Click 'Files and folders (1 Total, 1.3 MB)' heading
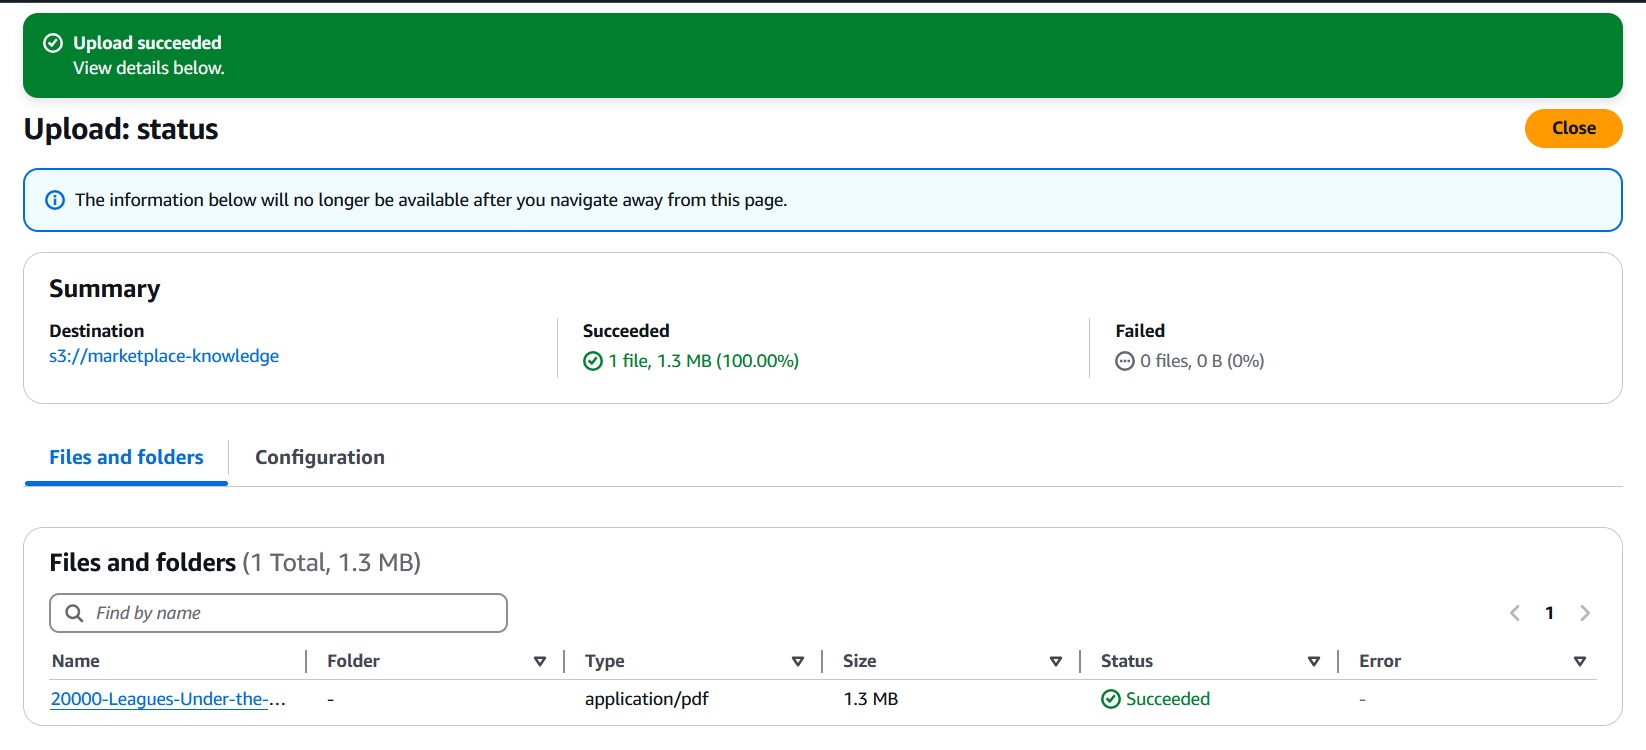The width and height of the screenshot is (1646, 750). pos(235,563)
